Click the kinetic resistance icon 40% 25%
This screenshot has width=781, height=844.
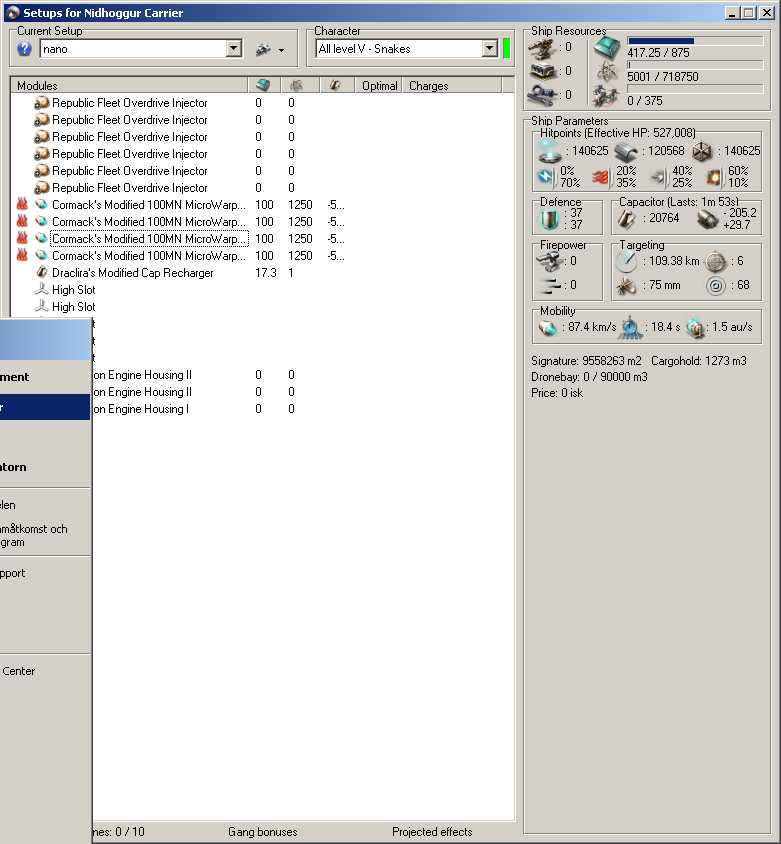(x=659, y=177)
